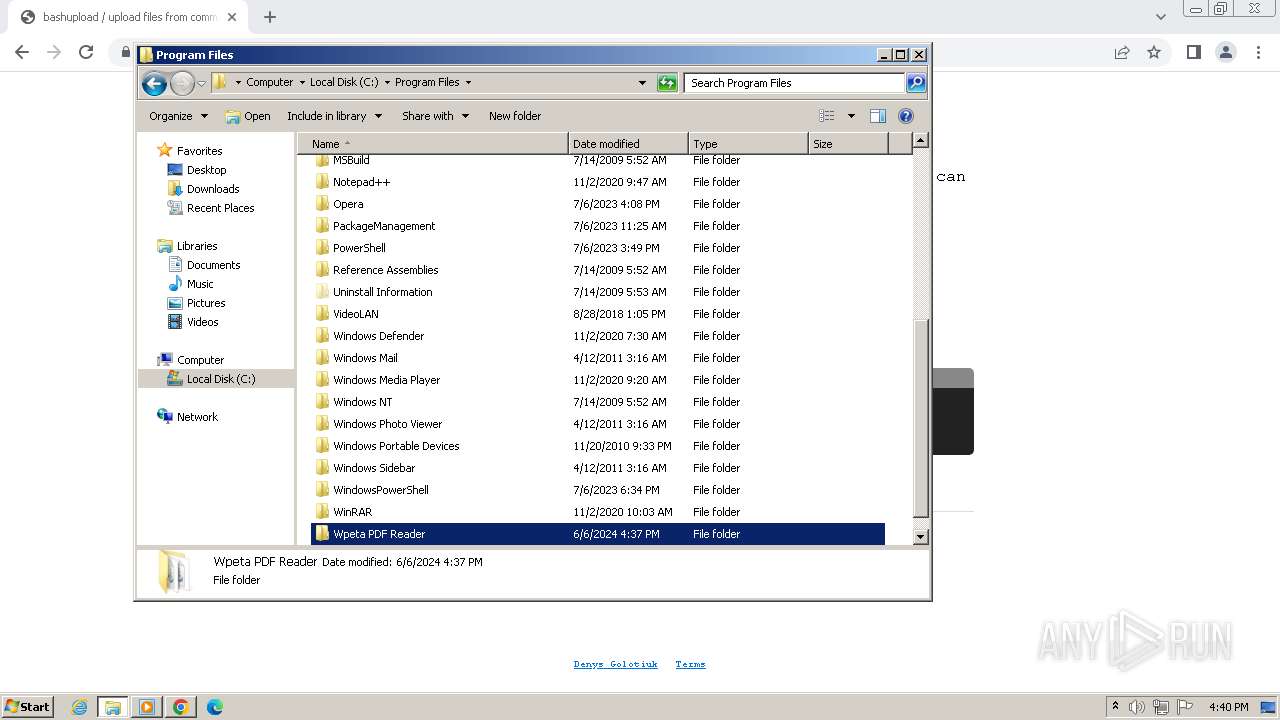Select Computer in the address breadcrumb
The image size is (1280, 720).
tap(270, 83)
